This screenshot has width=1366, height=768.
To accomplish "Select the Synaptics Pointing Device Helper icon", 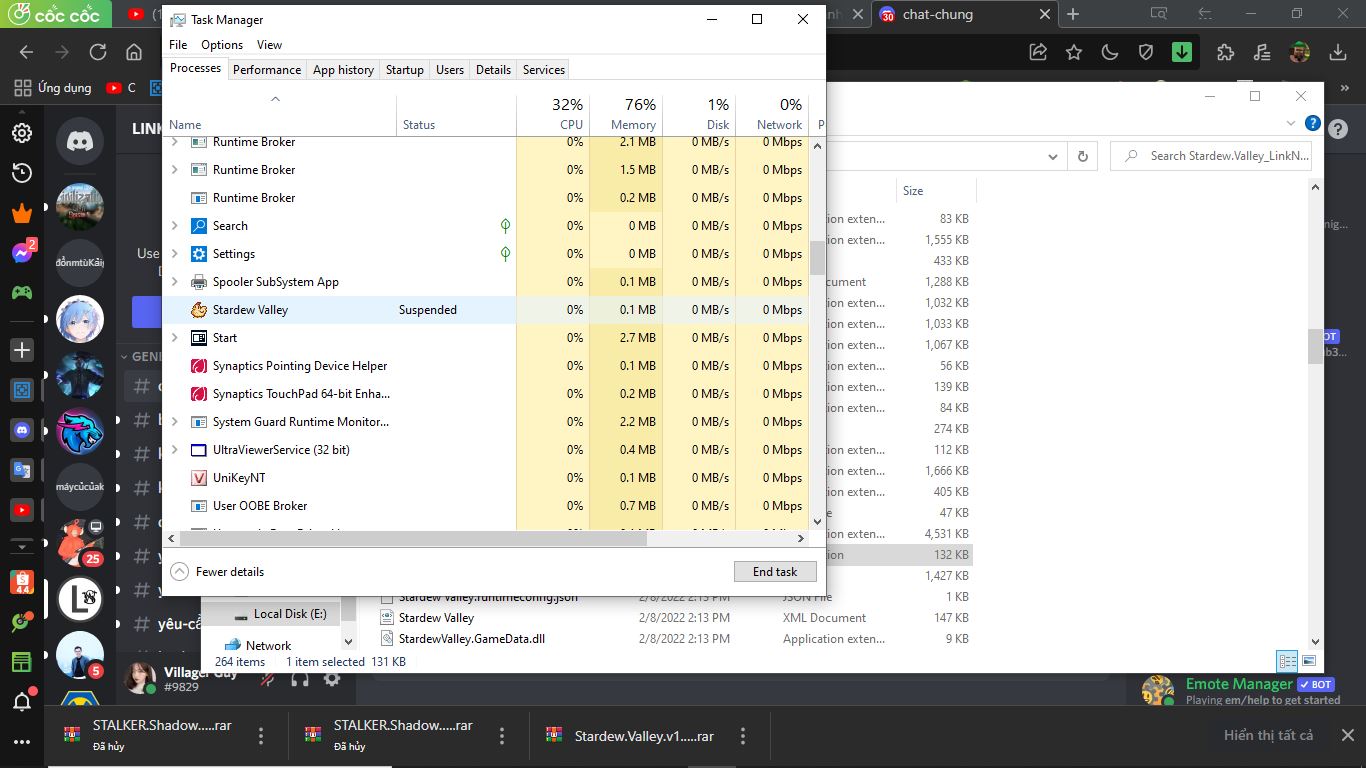I will [x=199, y=366].
